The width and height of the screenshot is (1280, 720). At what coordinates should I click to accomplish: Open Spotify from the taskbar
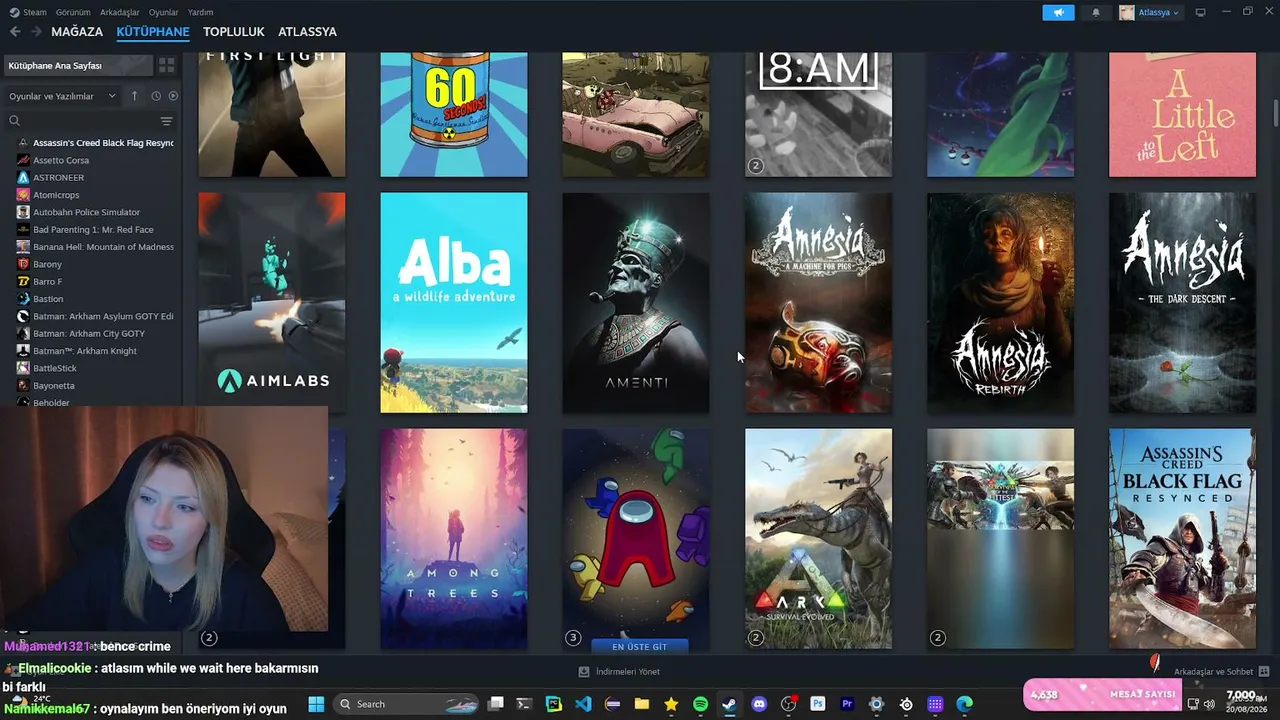(700, 704)
